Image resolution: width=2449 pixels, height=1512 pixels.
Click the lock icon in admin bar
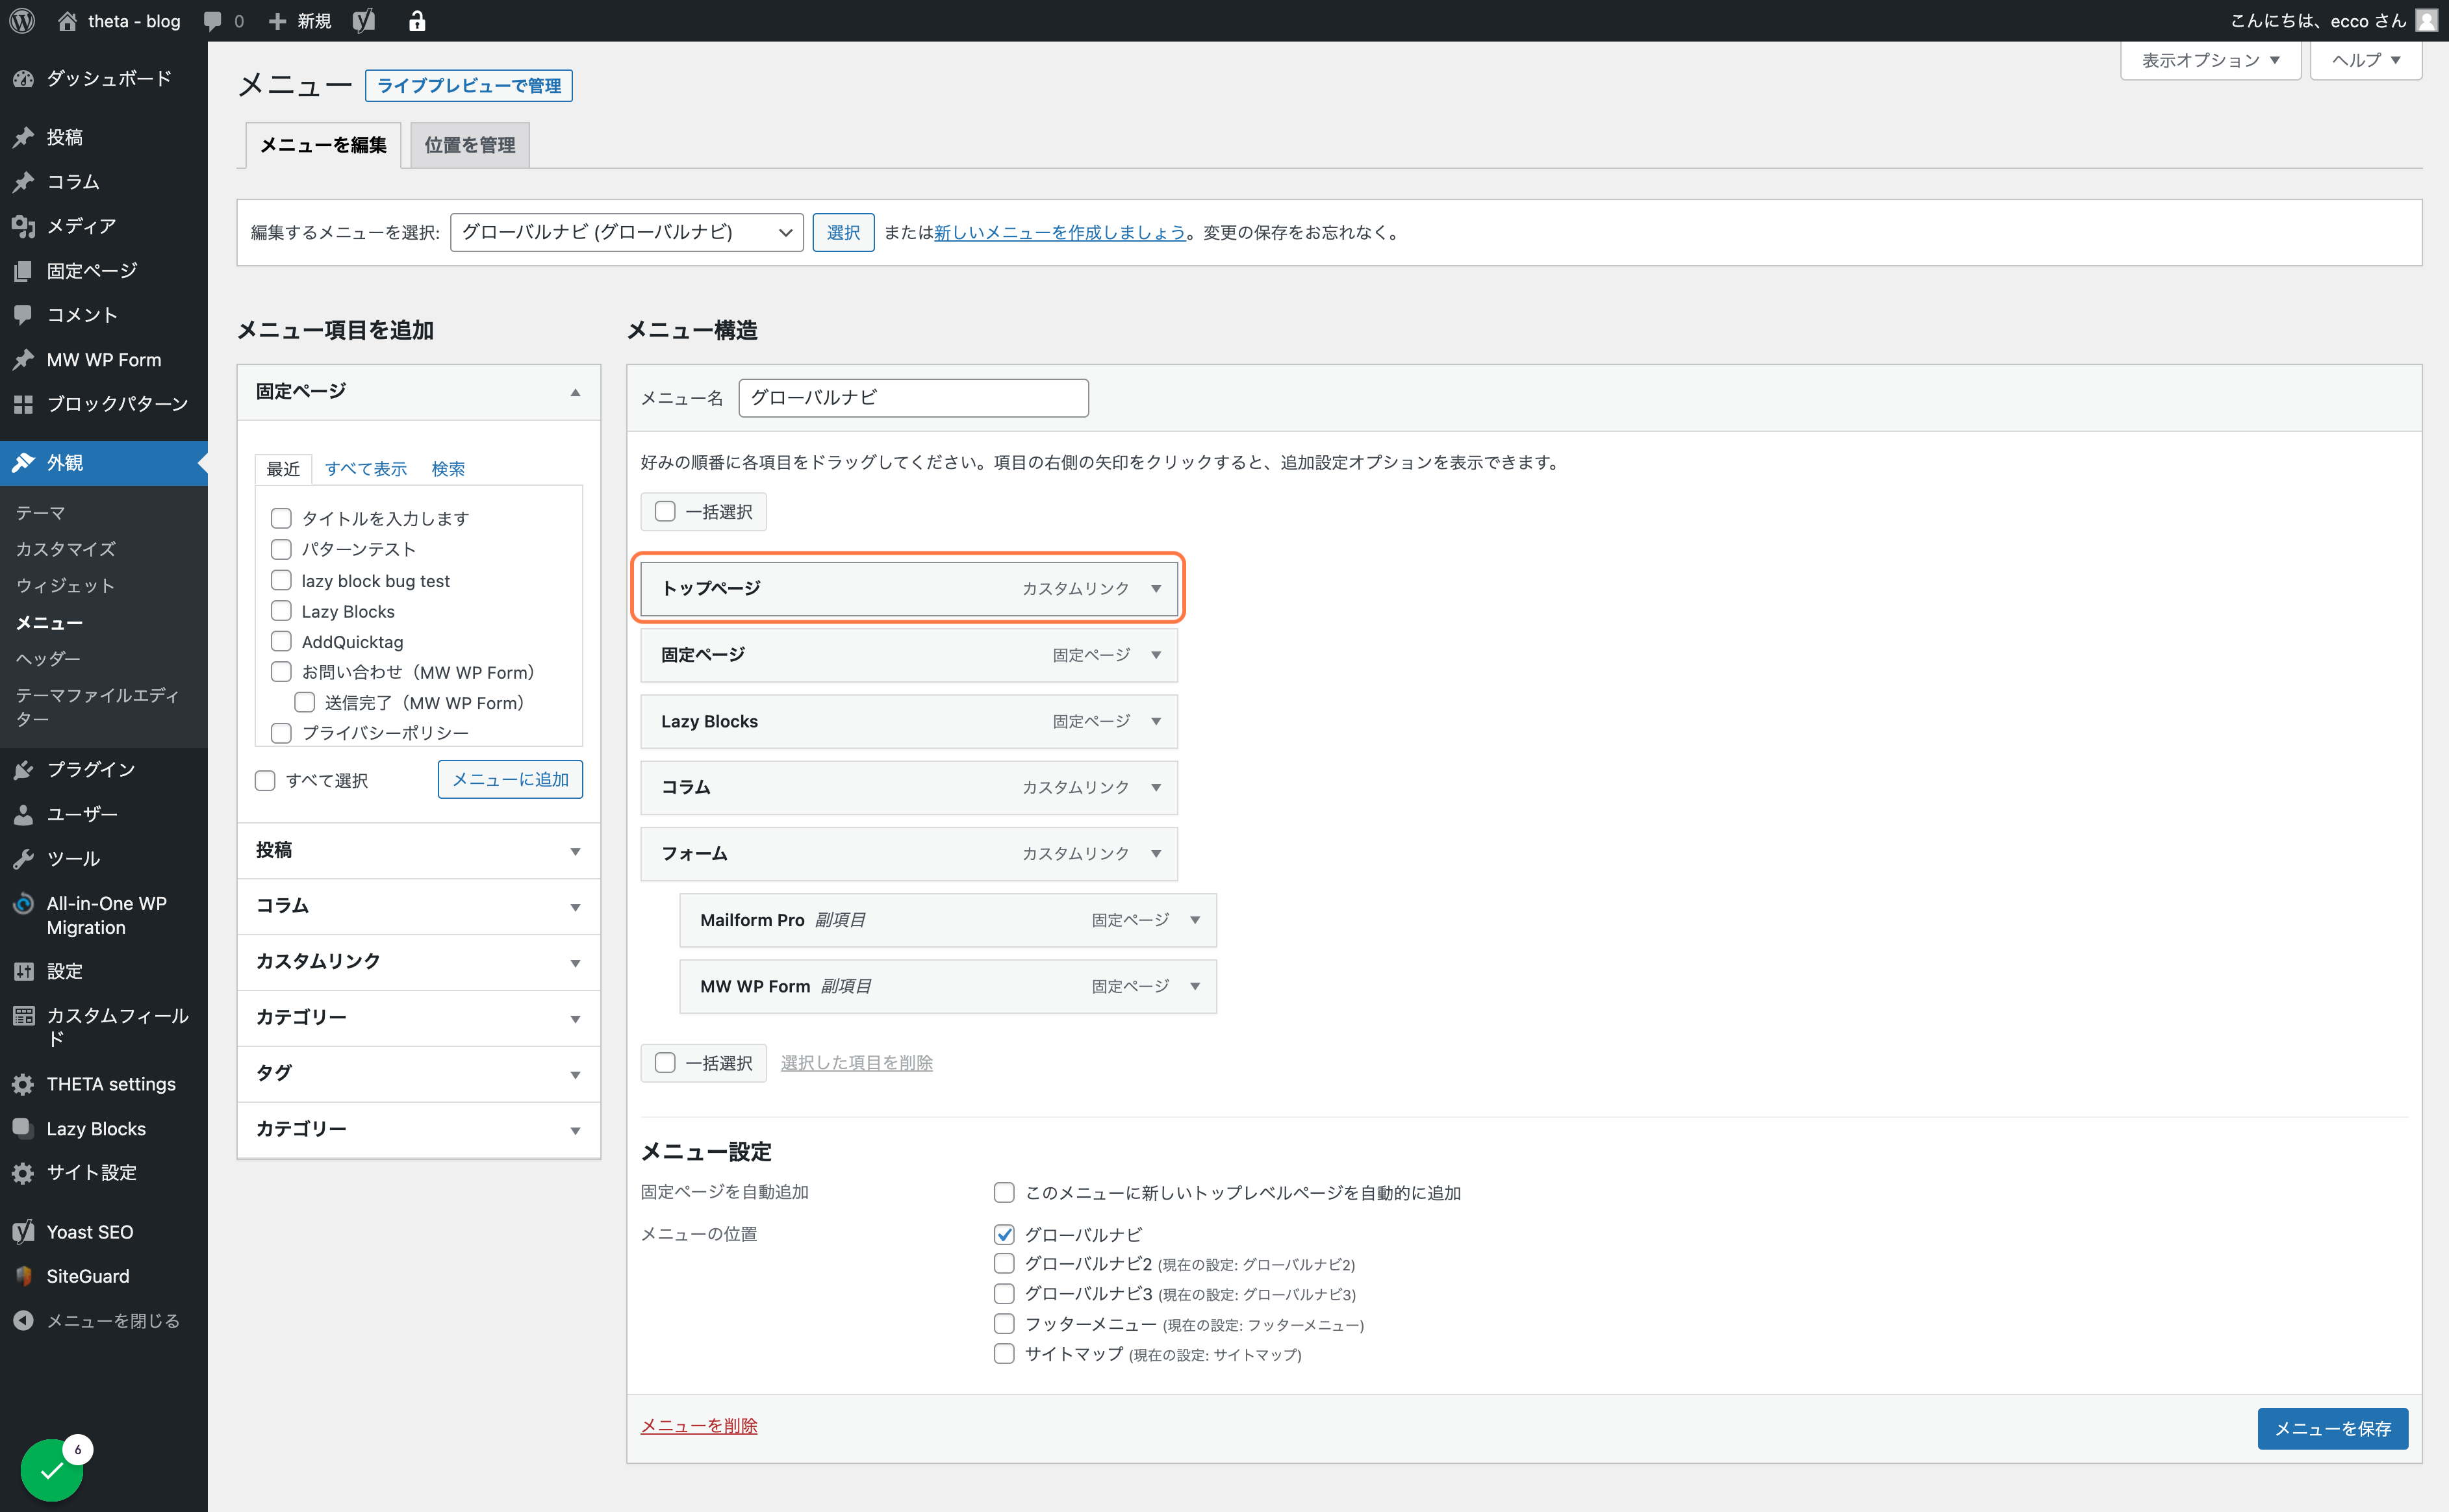417,21
